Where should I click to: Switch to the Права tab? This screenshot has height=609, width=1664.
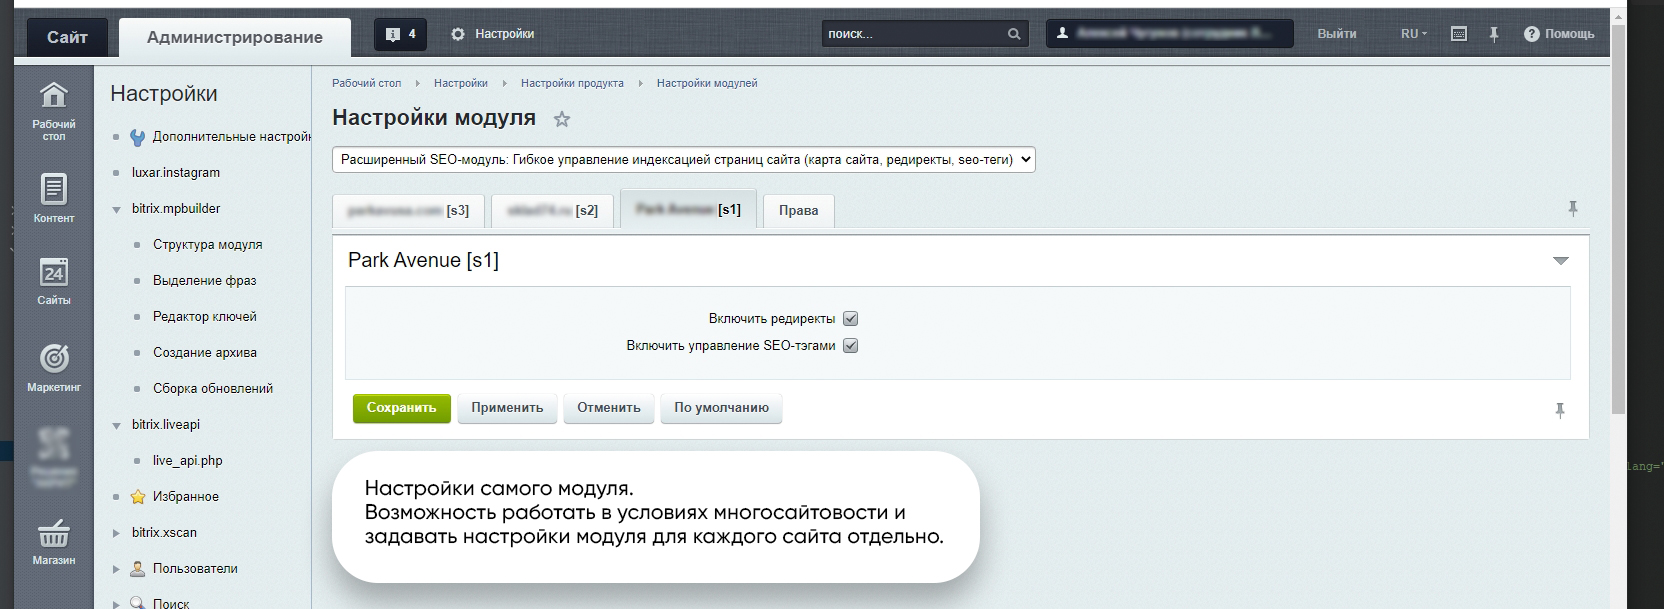[798, 211]
